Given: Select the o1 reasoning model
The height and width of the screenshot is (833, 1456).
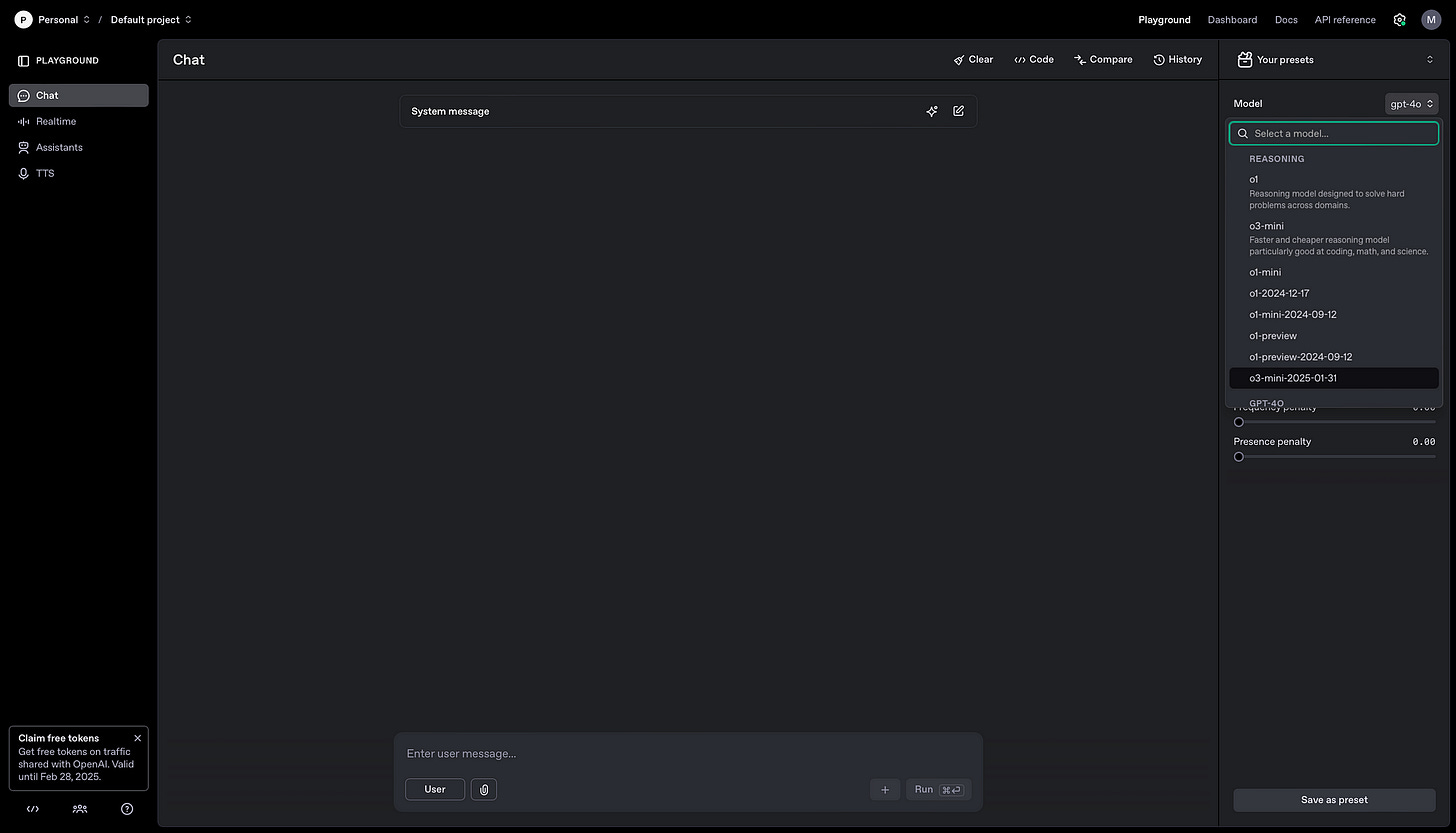Looking at the screenshot, I should [x=1334, y=192].
